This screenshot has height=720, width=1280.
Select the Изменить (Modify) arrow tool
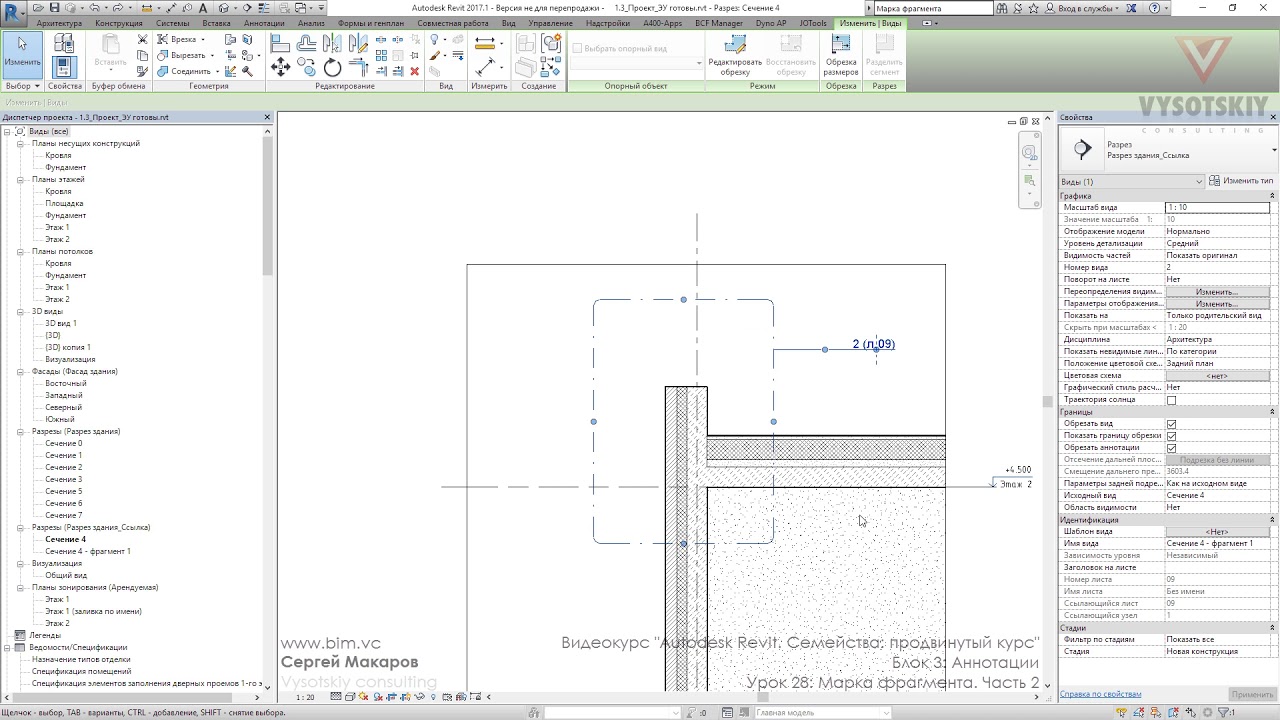(x=22, y=54)
